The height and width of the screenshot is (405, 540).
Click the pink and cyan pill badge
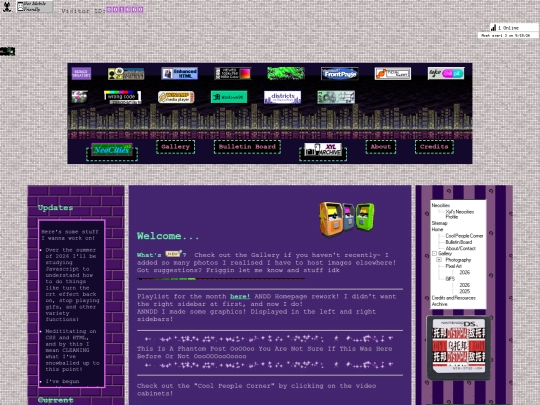click(x=446, y=73)
